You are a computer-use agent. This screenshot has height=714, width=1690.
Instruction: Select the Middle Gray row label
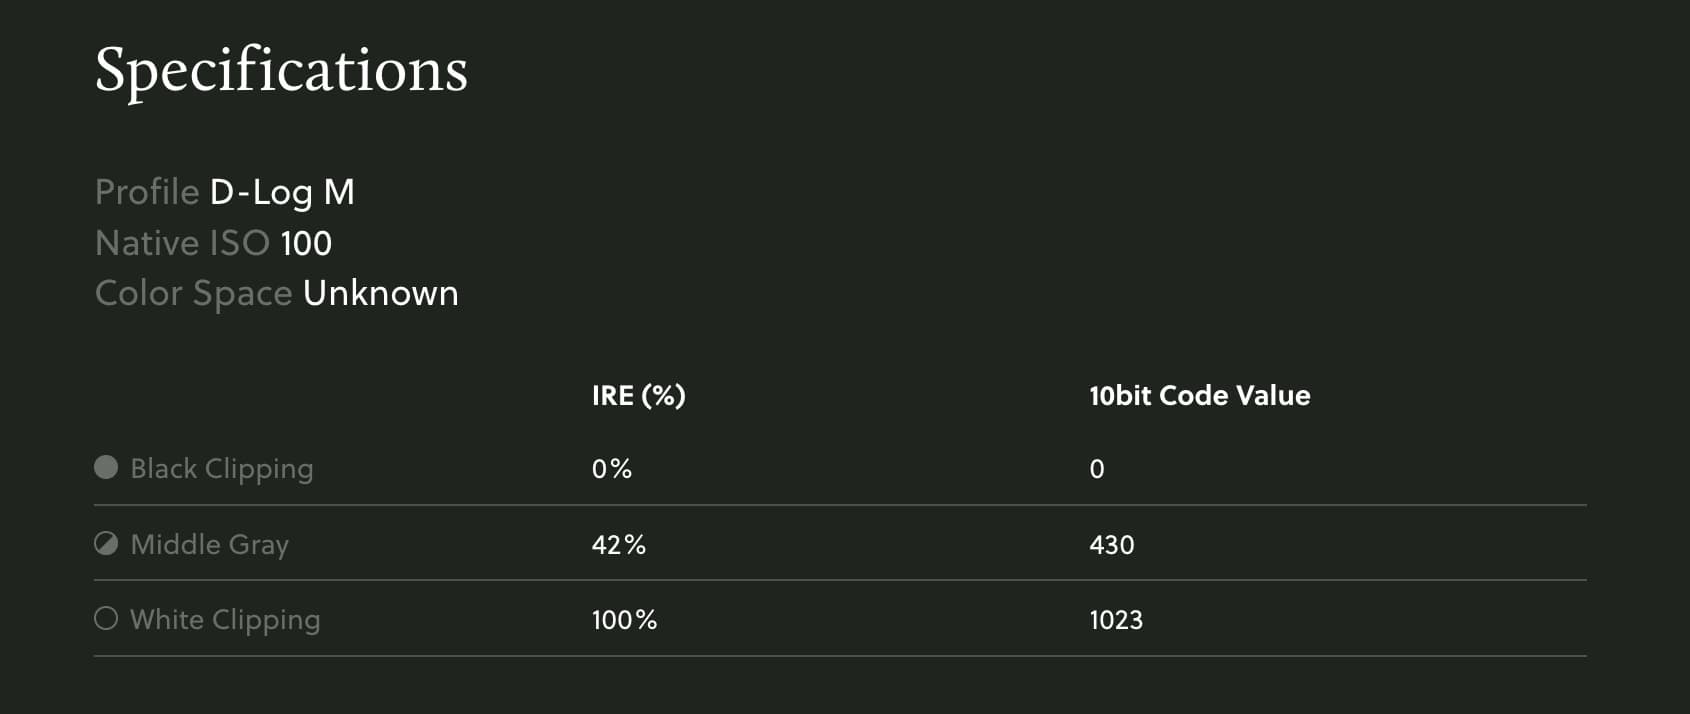click(210, 544)
